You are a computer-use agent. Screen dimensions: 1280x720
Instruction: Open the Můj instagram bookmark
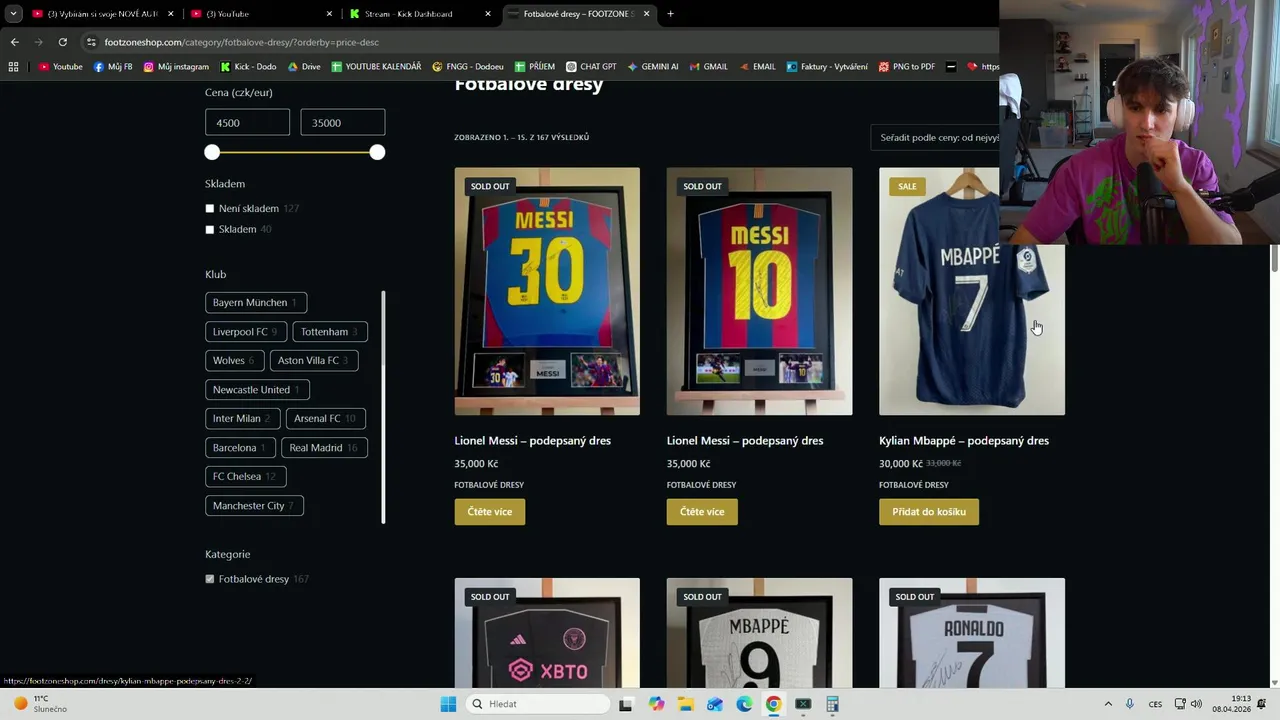(176, 67)
